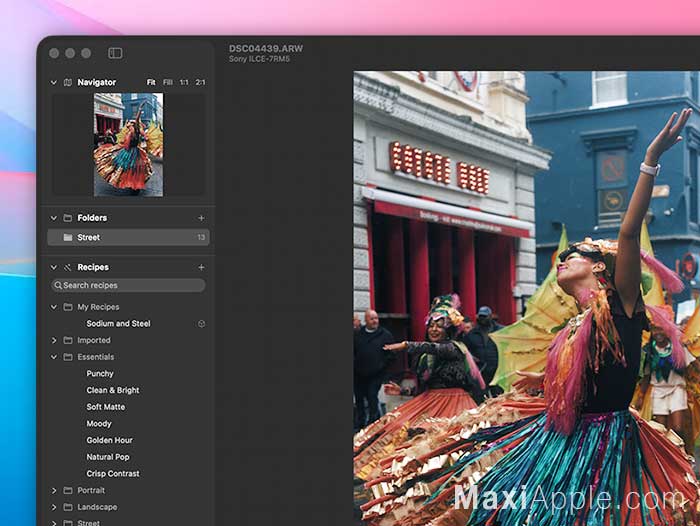Click the Portrait group label
Viewport: 700px width, 526px height.
[x=91, y=490]
